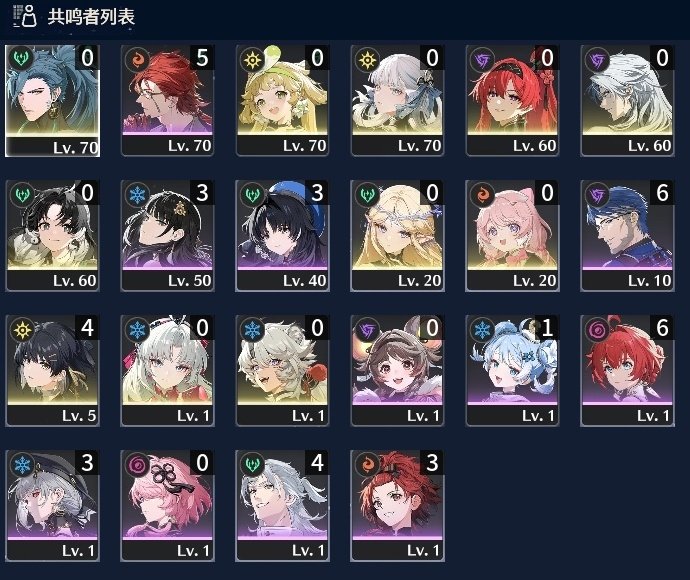Open the blonde girl with green headband Lv. 70 card
Image resolution: width=690 pixels, height=580 pixels.
coord(282,100)
